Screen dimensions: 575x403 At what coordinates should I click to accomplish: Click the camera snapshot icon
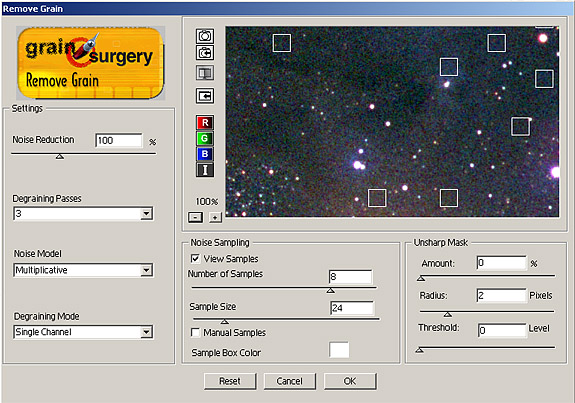point(205,36)
